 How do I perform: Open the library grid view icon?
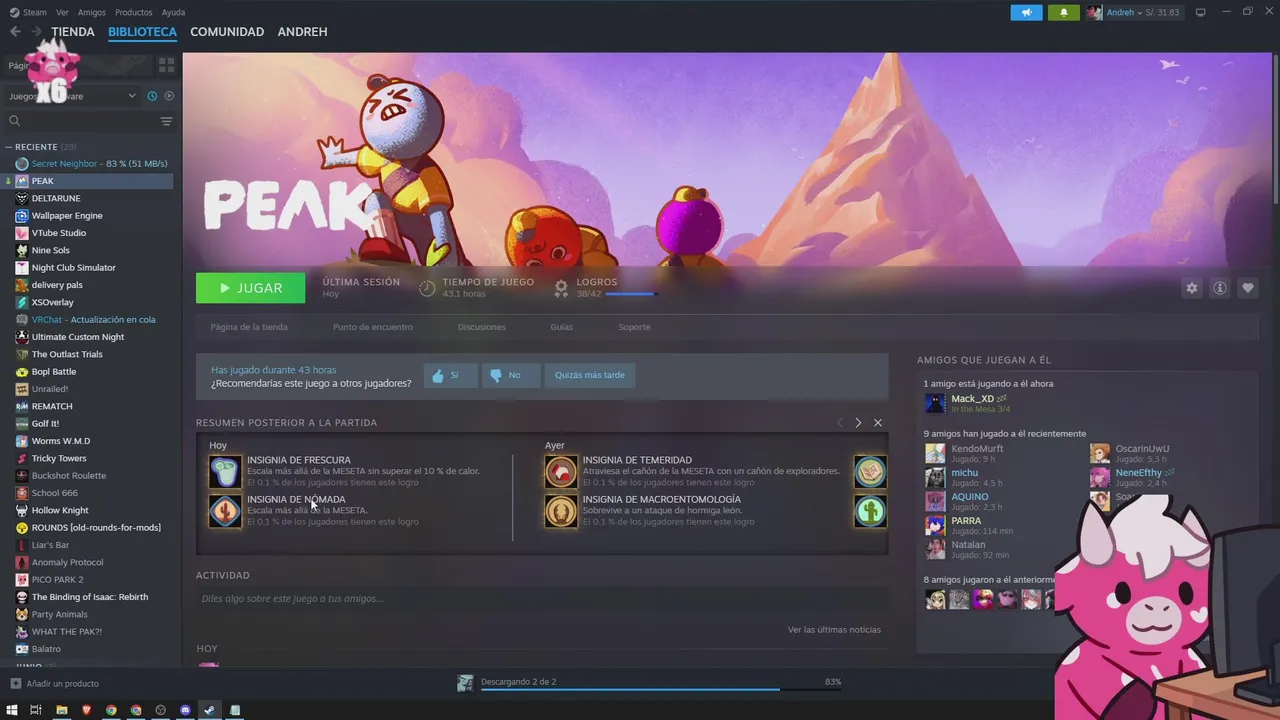coord(166,65)
